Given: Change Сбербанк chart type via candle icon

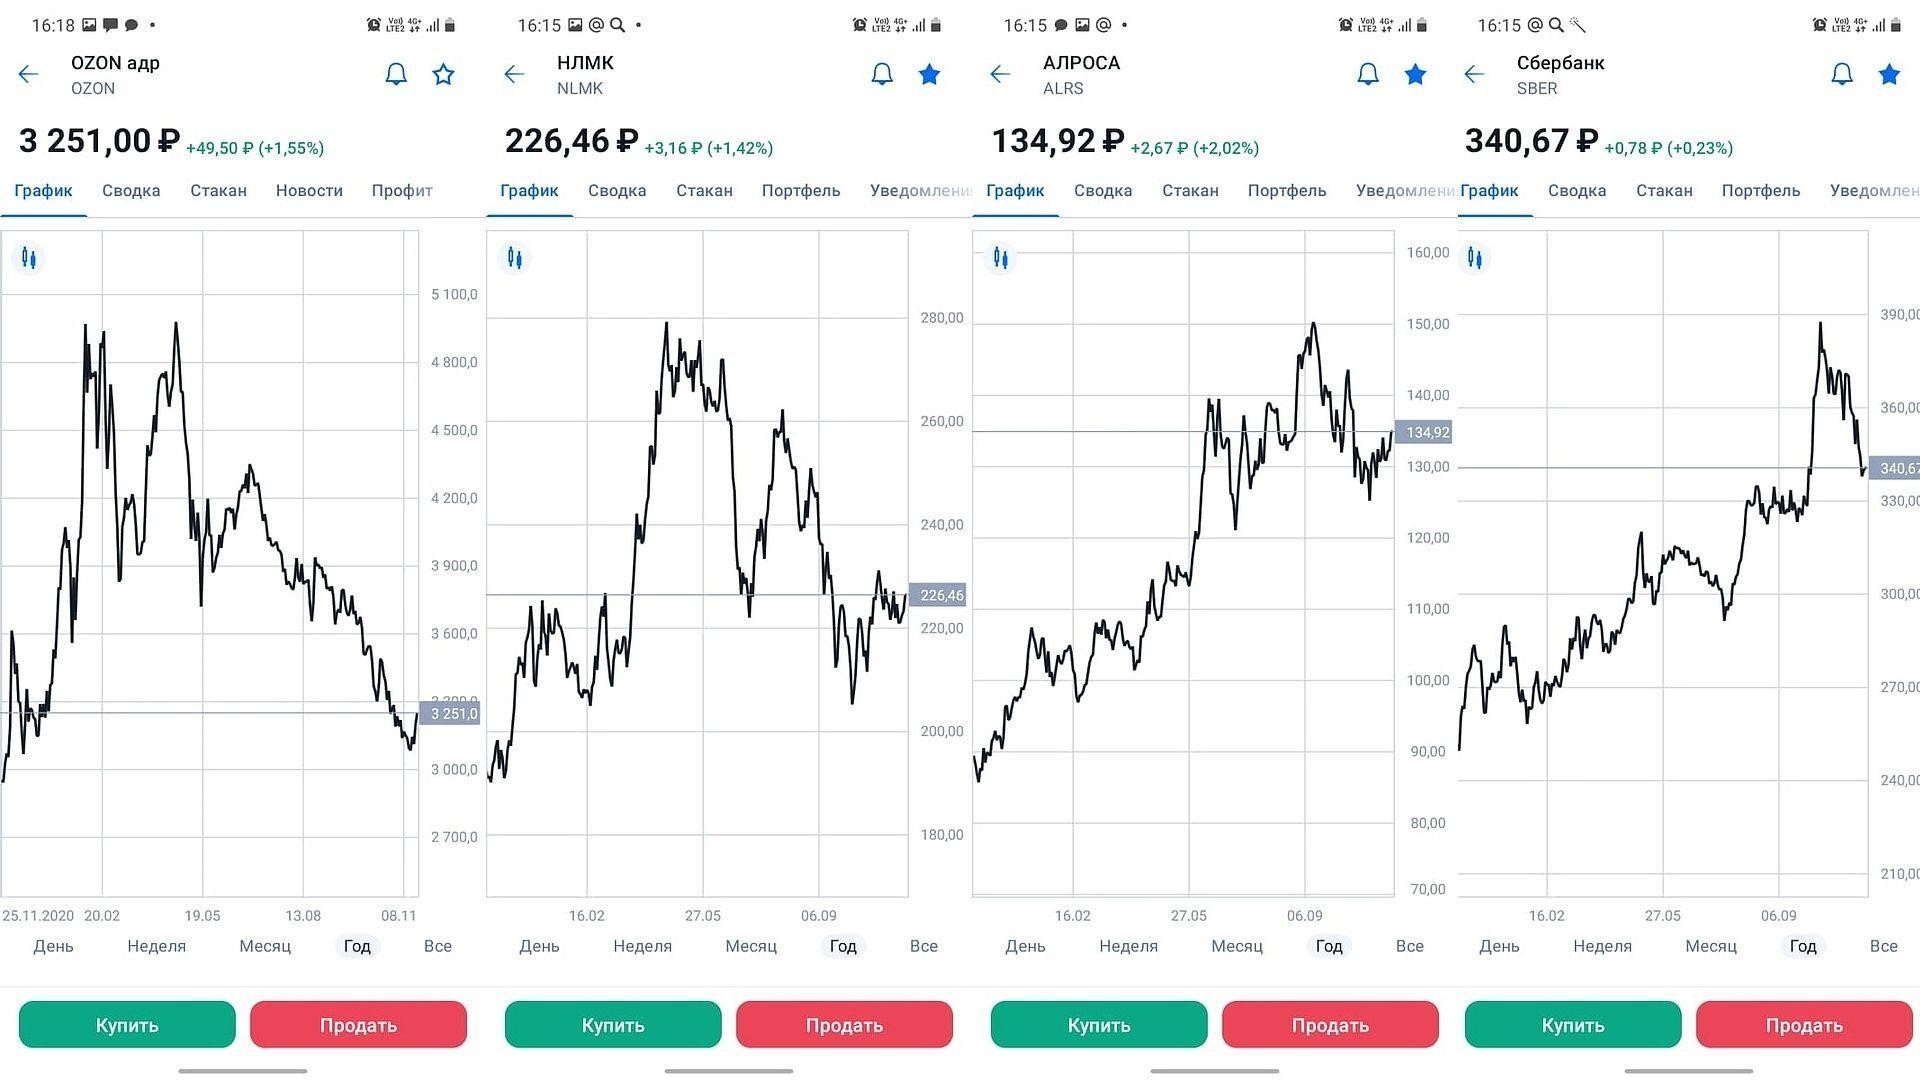Looking at the screenshot, I should [1474, 259].
